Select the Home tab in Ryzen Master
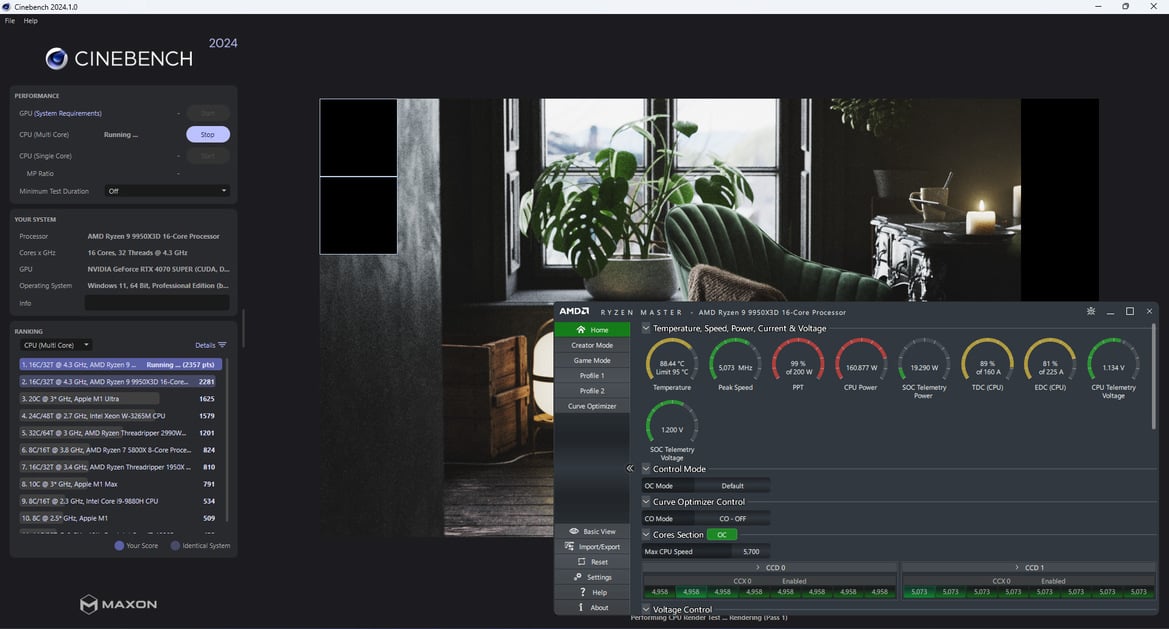 pos(593,329)
